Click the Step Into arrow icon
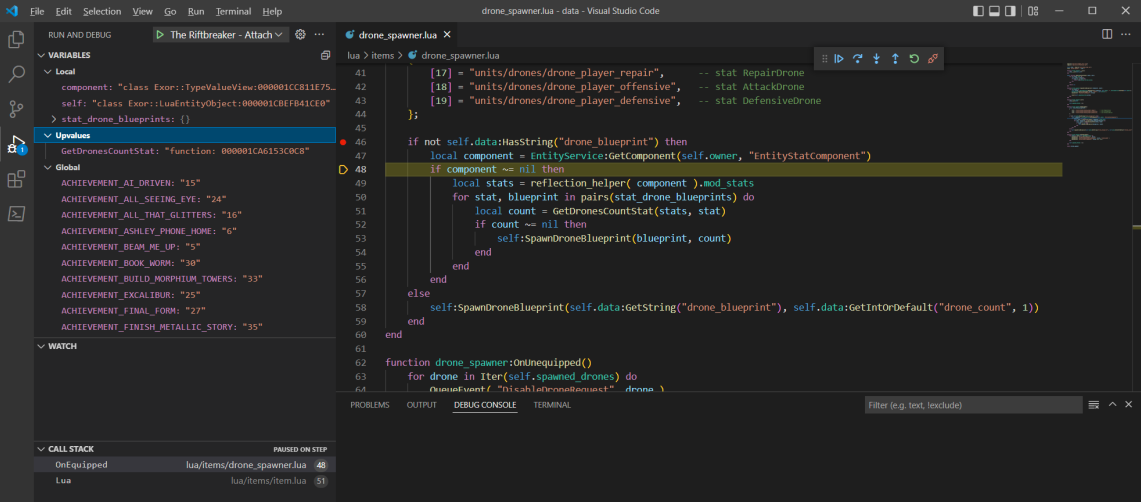This screenshot has height=502, width=1141. click(x=876, y=59)
